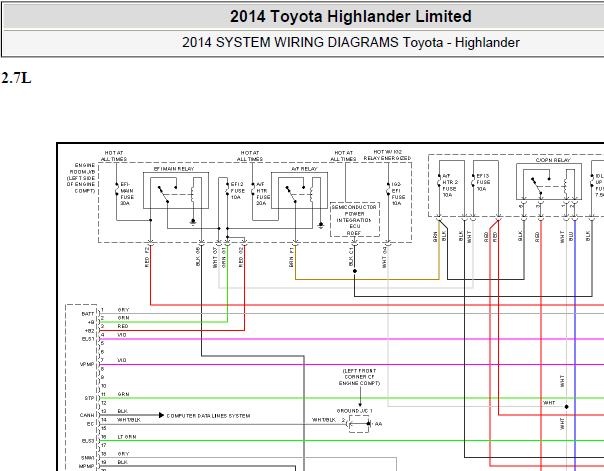Click the 'EFI 2 FUSE 10A' text
604x471 pixels.
click(238, 191)
